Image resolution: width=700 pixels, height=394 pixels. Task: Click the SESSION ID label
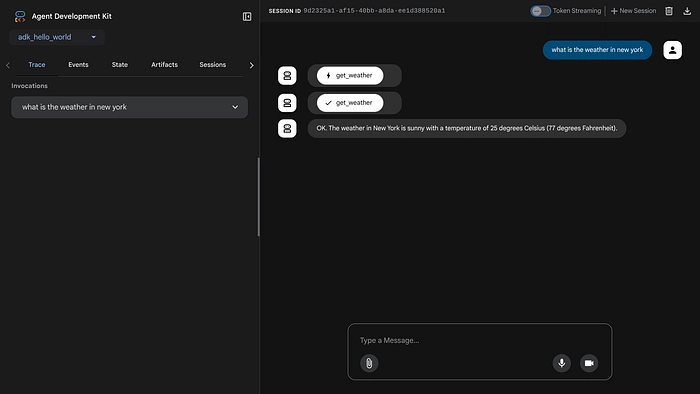[x=284, y=11]
